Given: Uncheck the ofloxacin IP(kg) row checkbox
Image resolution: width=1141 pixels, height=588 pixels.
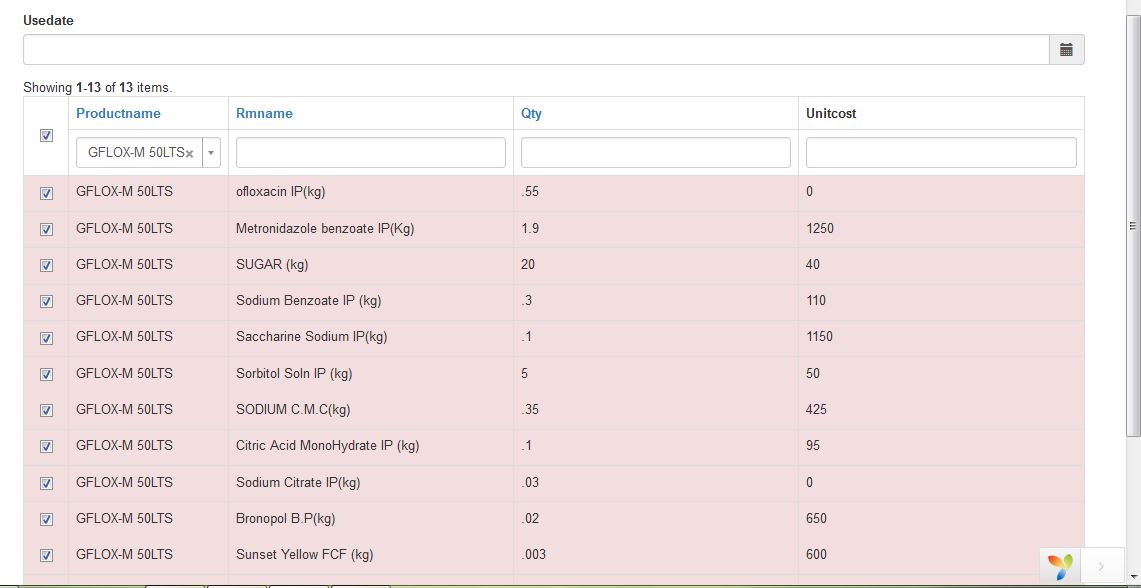Looking at the screenshot, I should [x=46, y=193].
